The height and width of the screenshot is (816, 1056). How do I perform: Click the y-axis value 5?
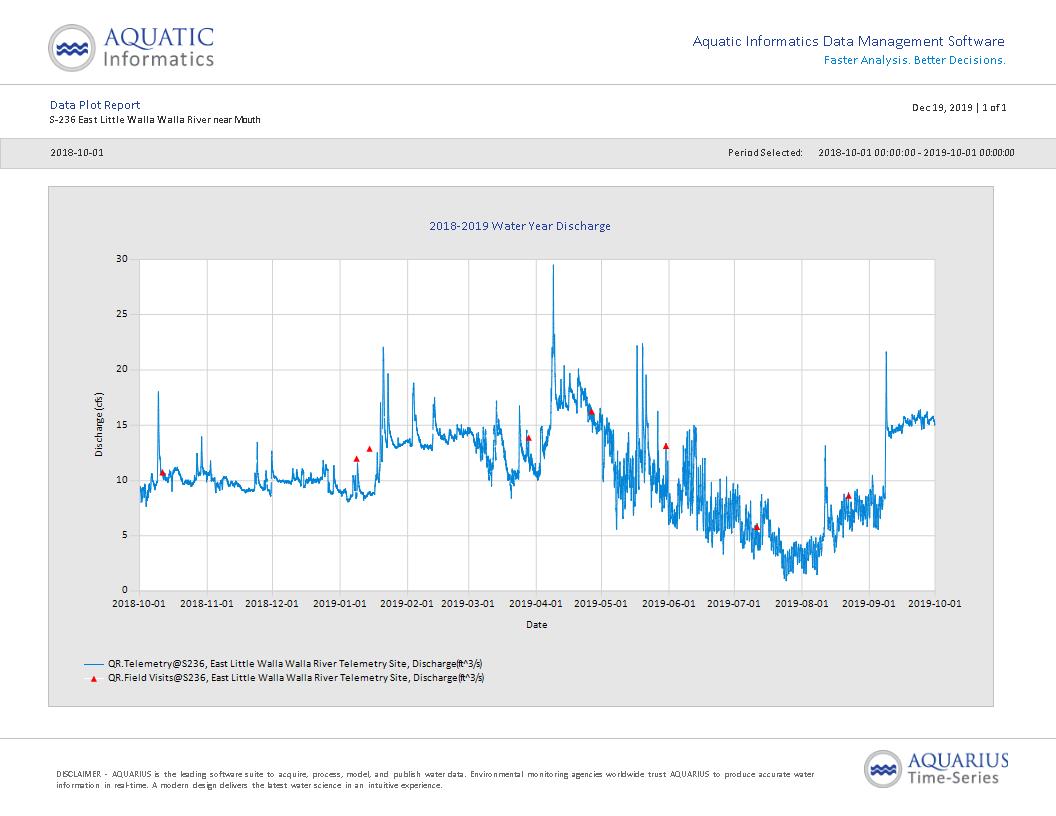[125, 535]
